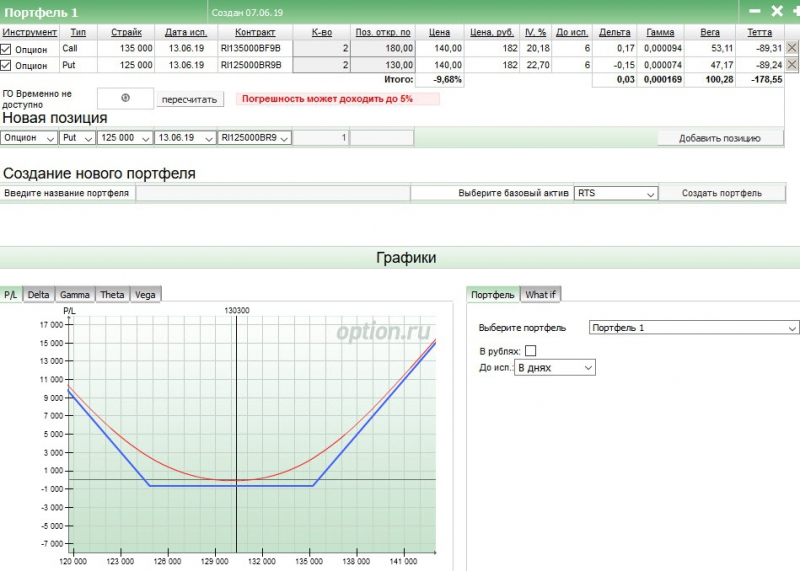This screenshot has width=800, height=571.
Task: Uncheck the Call option checkbox
Action: pyautogui.click(x=6, y=49)
